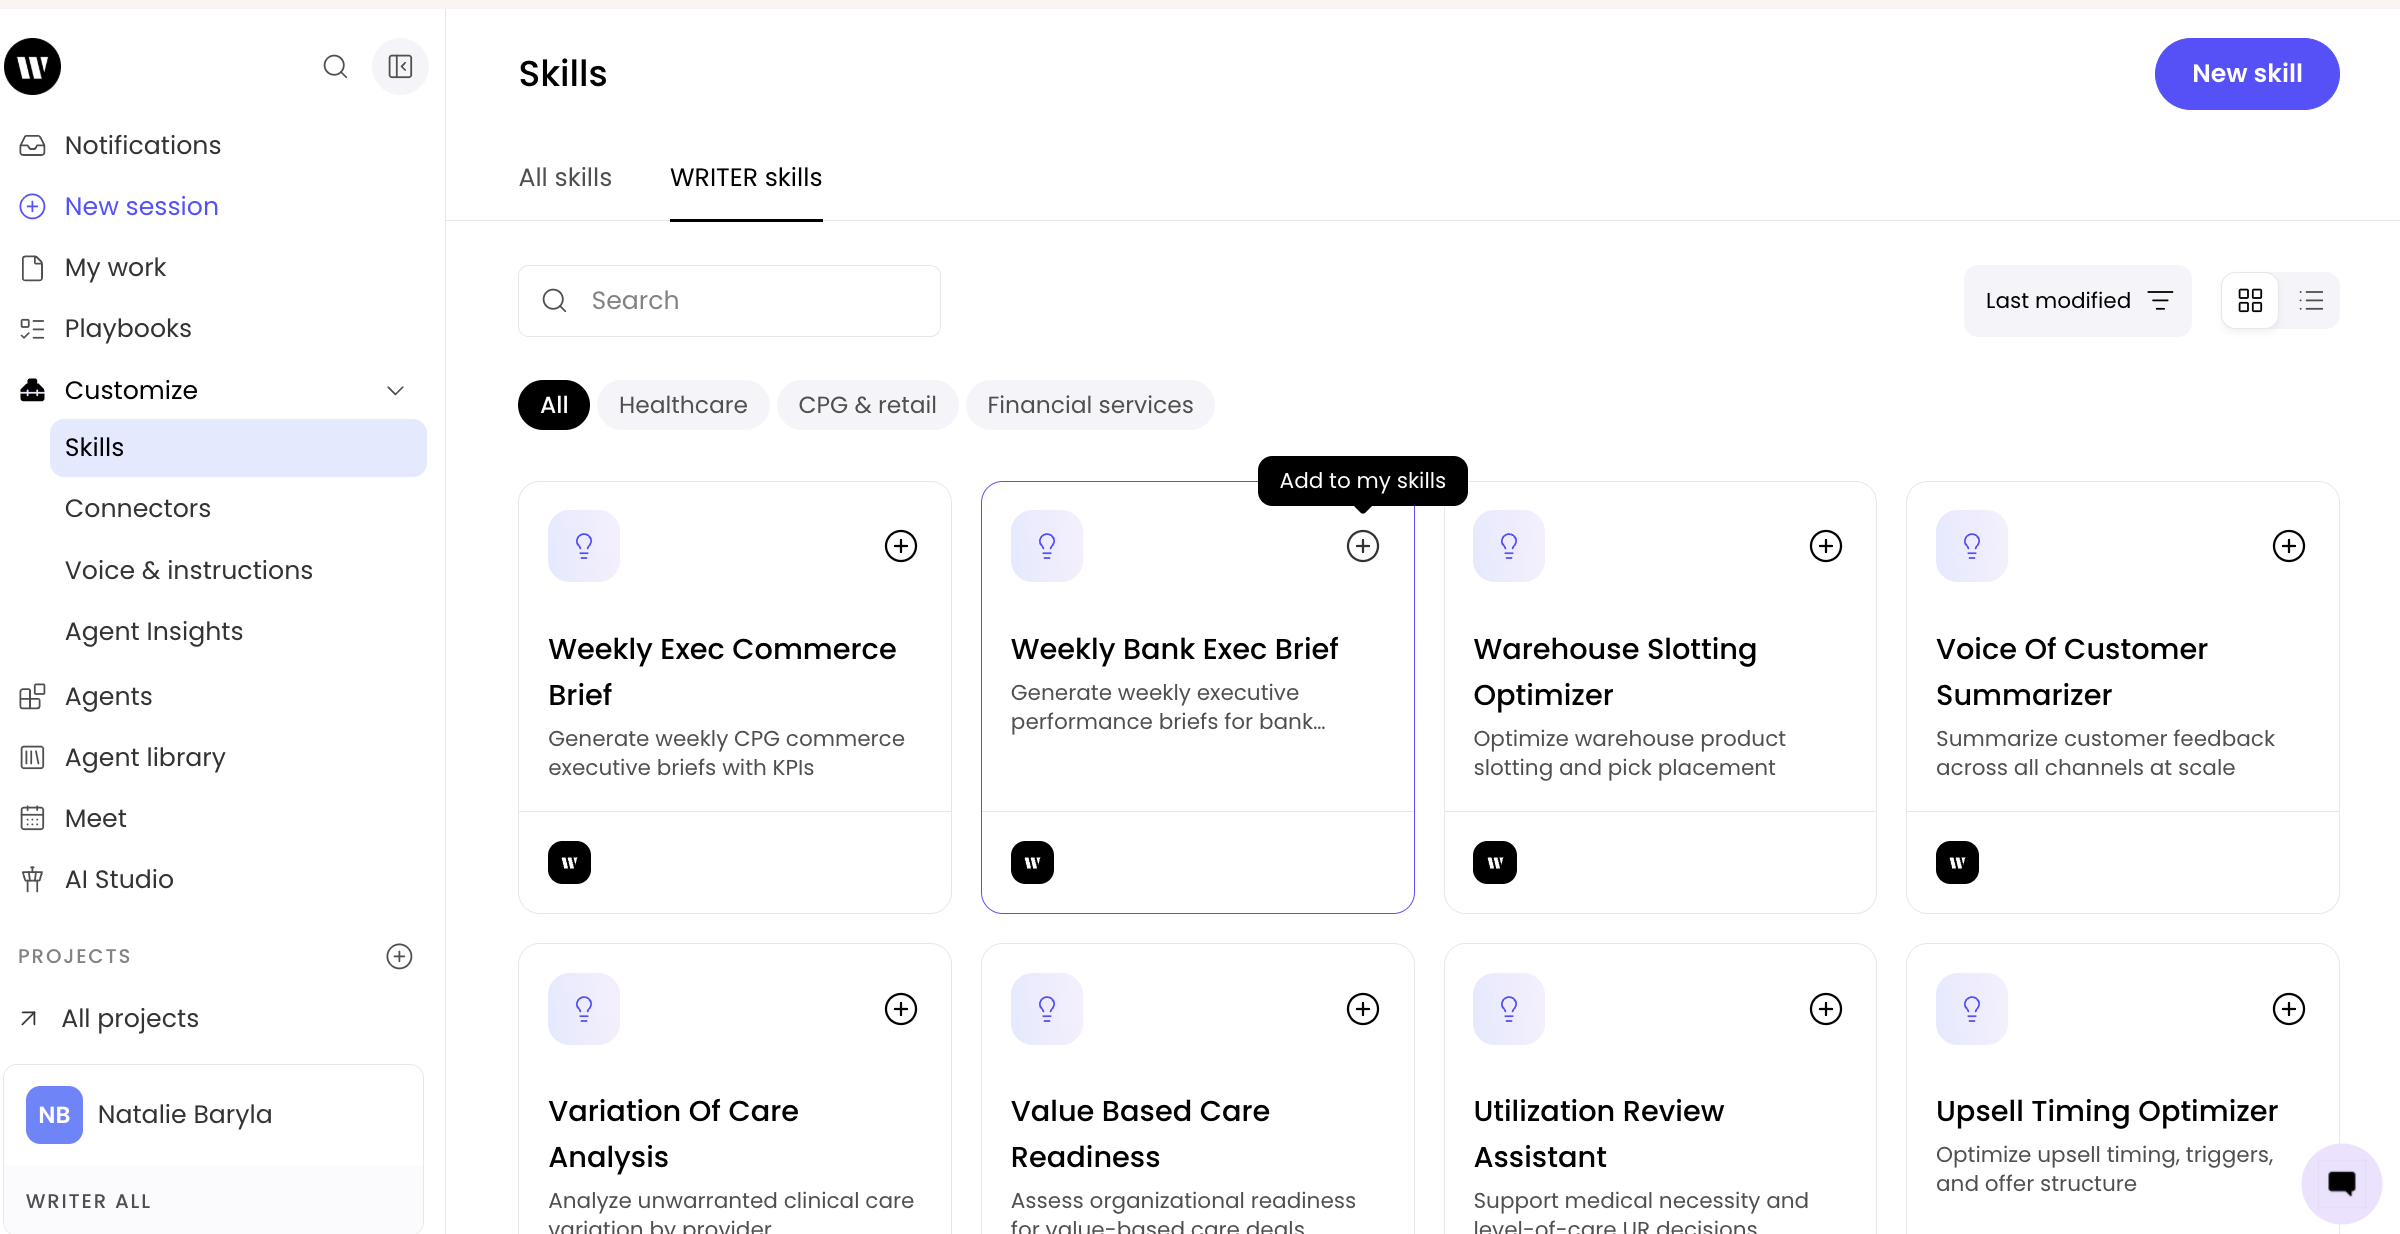Collapse the sidebar panel icon
This screenshot has height=1234, width=2400.
coord(400,67)
